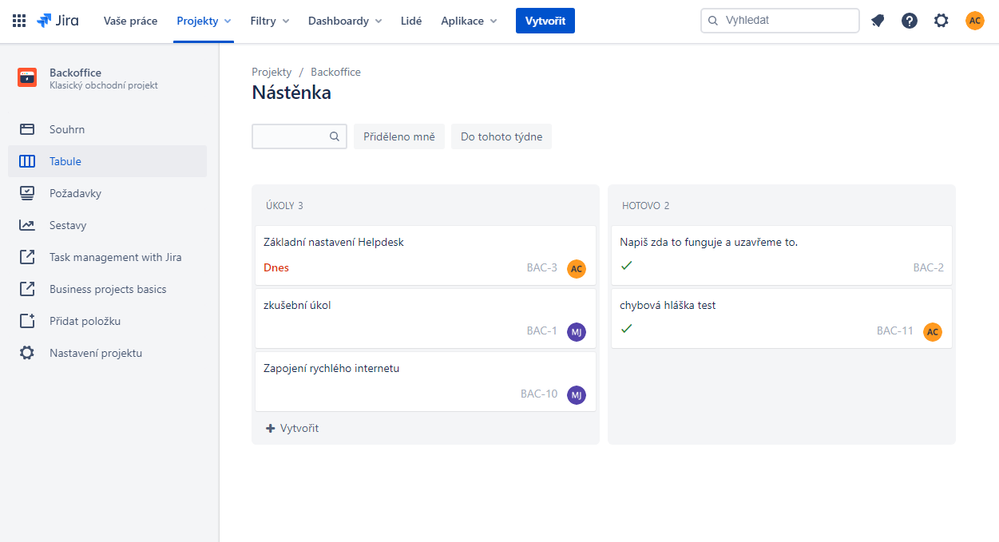Open the settings gear icon
The width and height of the screenshot is (999, 542).
(x=941, y=20)
